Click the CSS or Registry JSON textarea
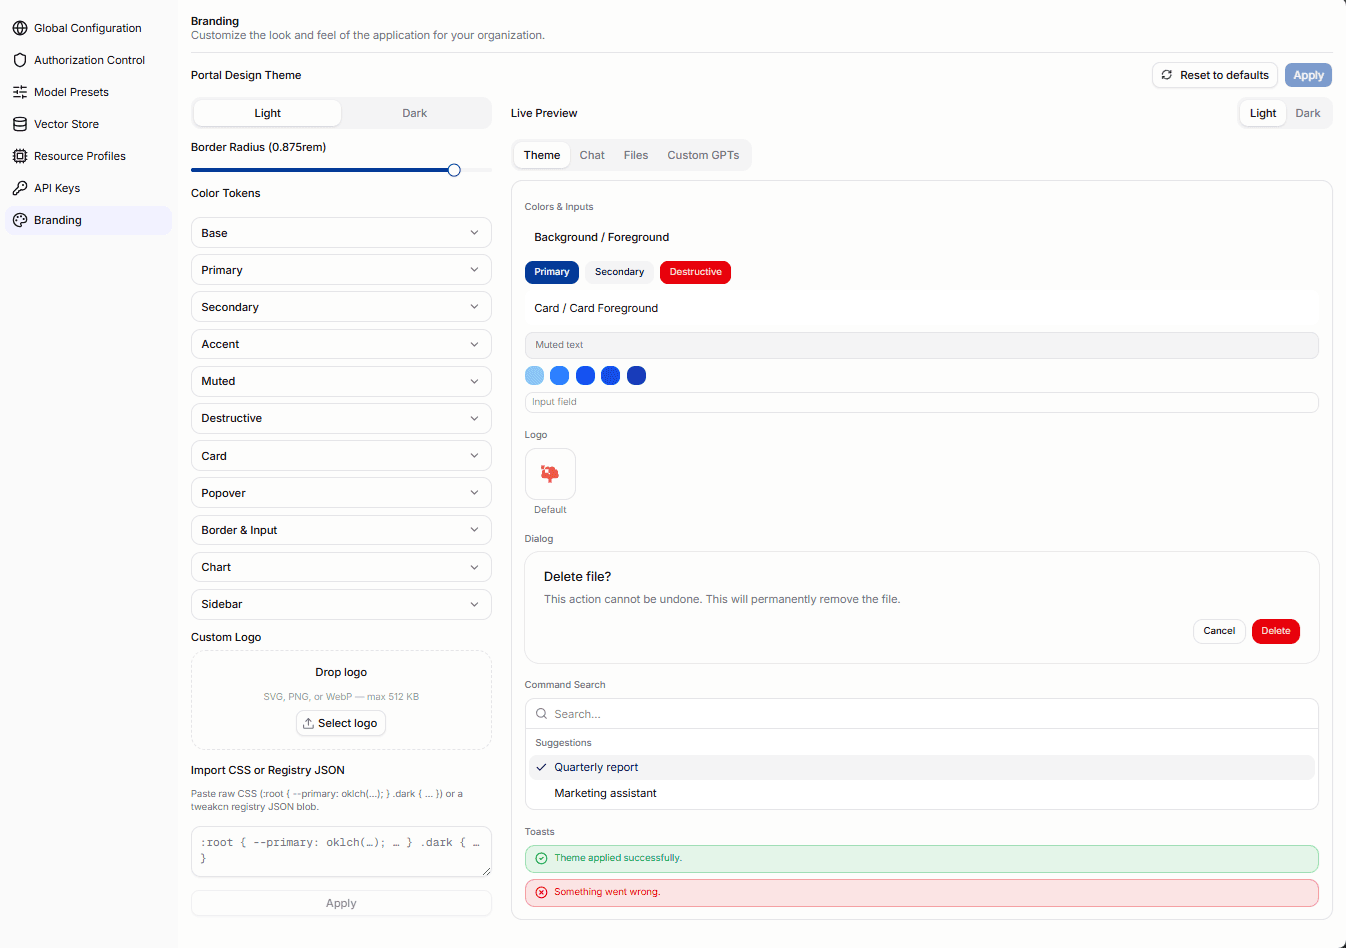Image resolution: width=1346 pixels, height=948 pixels. [341, 851]
